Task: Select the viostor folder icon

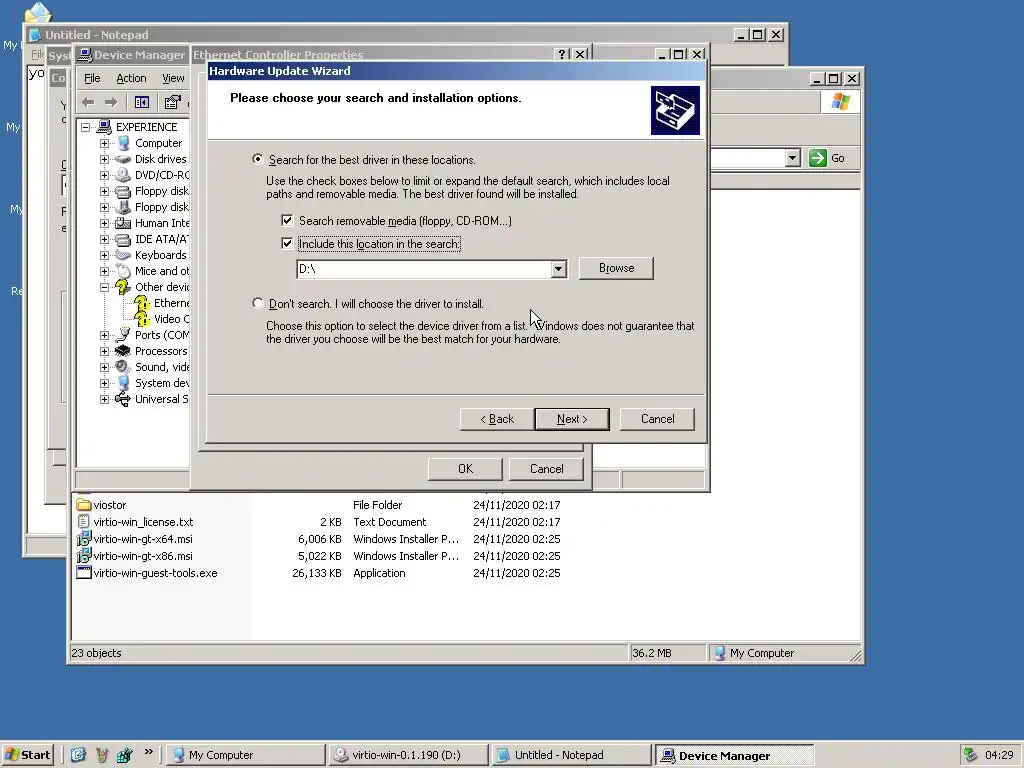Action: click(84, 505)
